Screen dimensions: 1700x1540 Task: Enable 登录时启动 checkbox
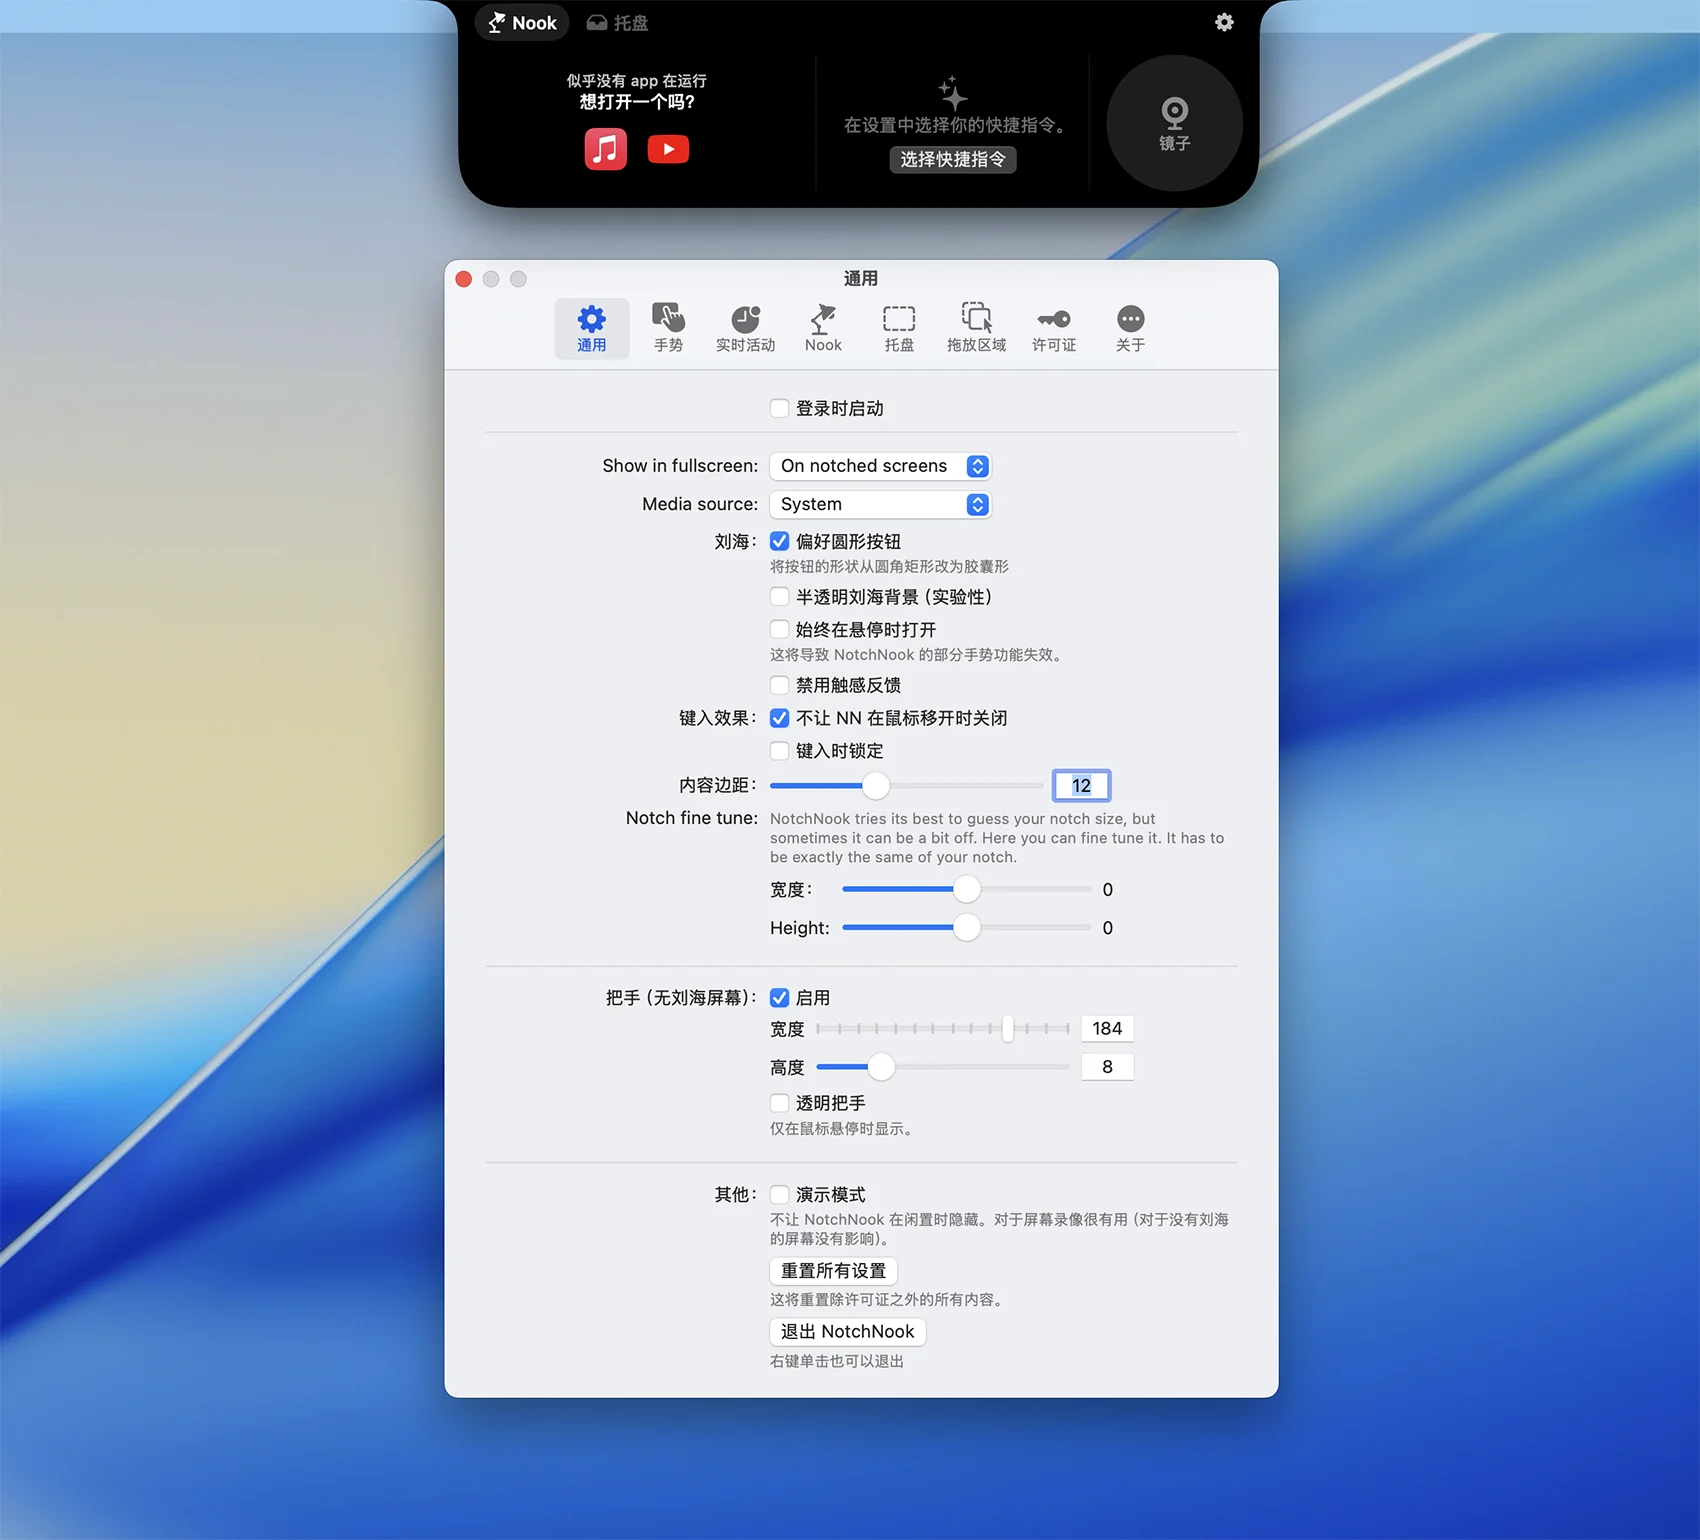[780, 408]
